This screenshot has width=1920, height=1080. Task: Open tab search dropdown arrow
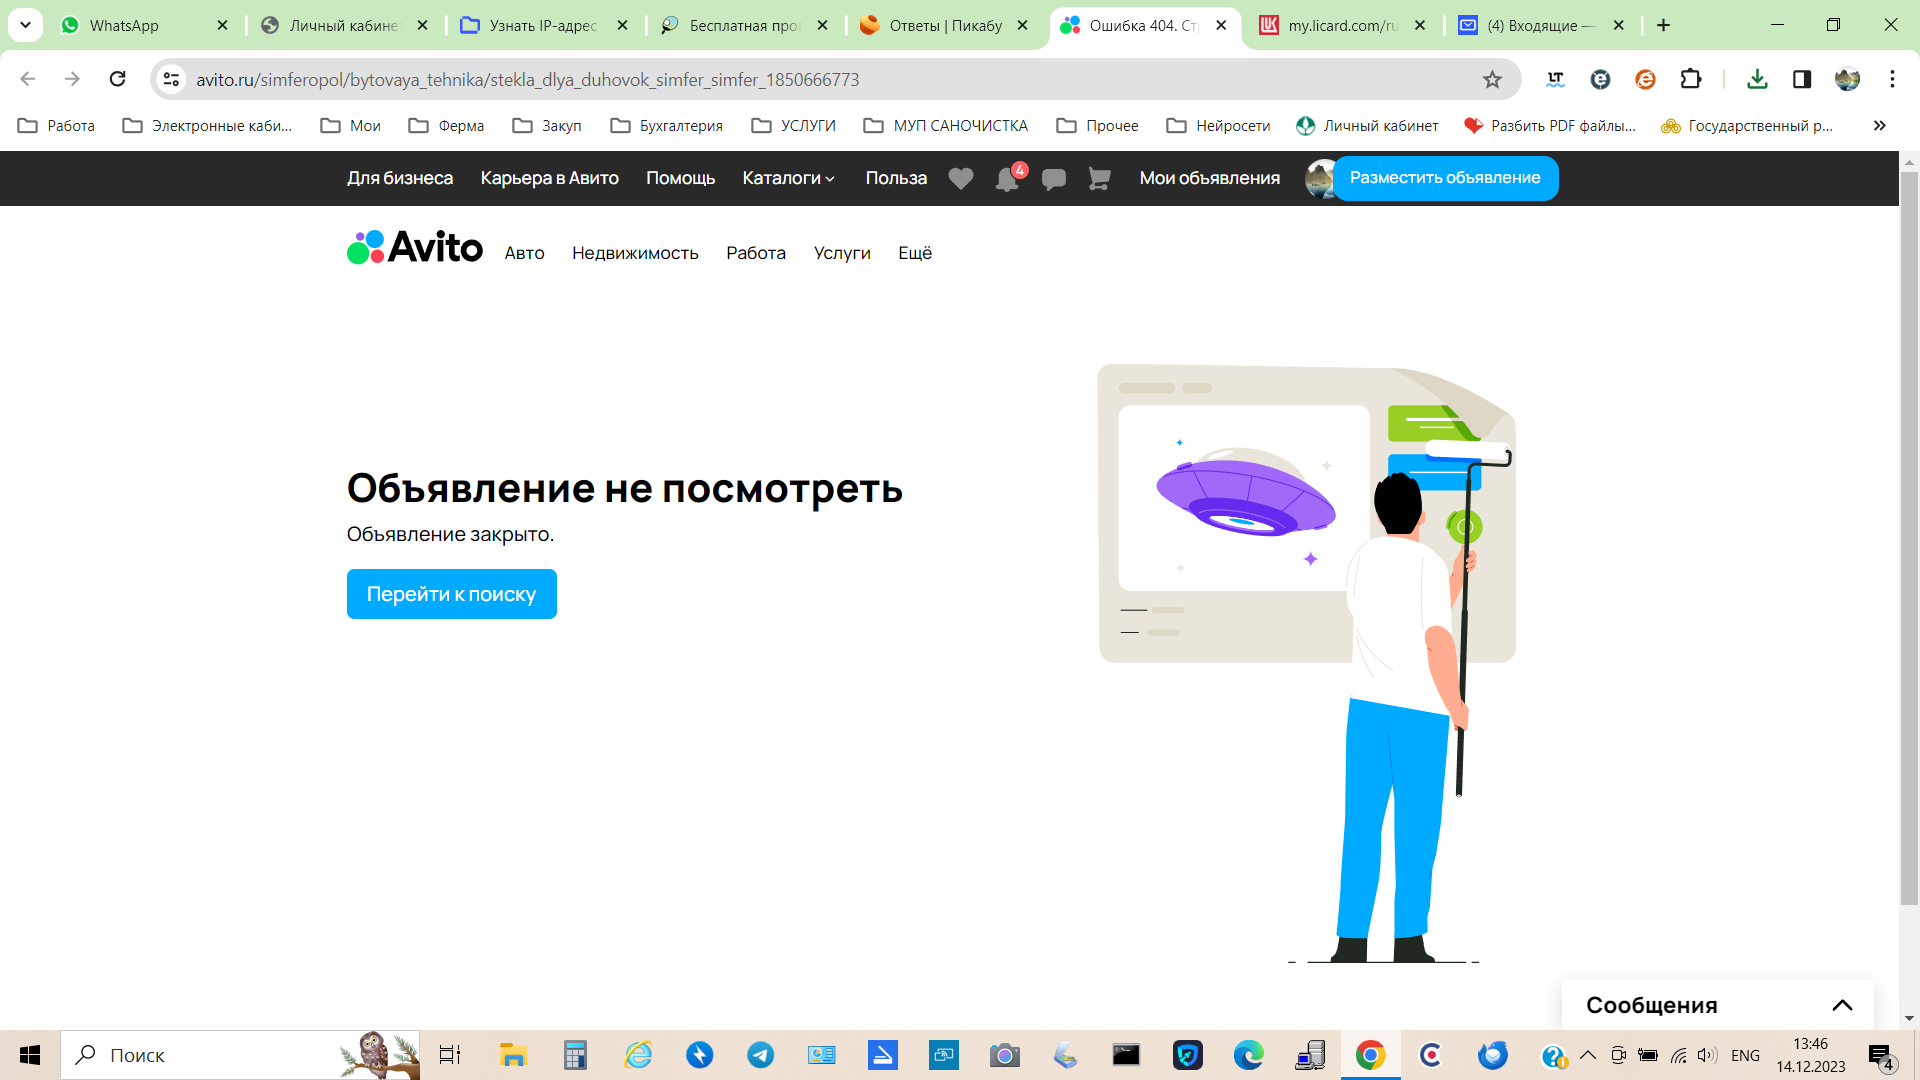coord(25,25)
